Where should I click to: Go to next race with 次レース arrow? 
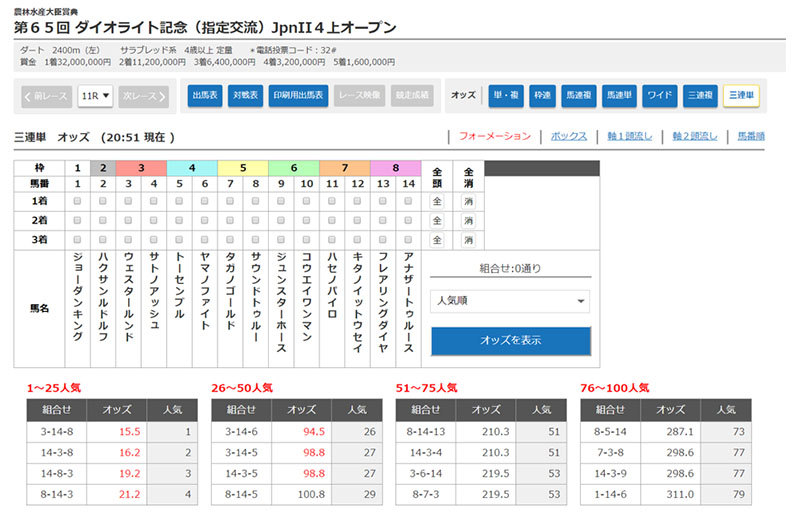click(x=145, y=96)
